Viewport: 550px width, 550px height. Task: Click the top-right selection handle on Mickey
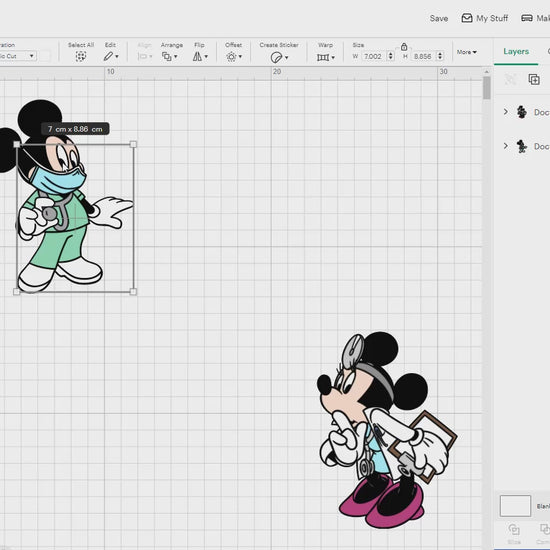[x=133, y=144]
